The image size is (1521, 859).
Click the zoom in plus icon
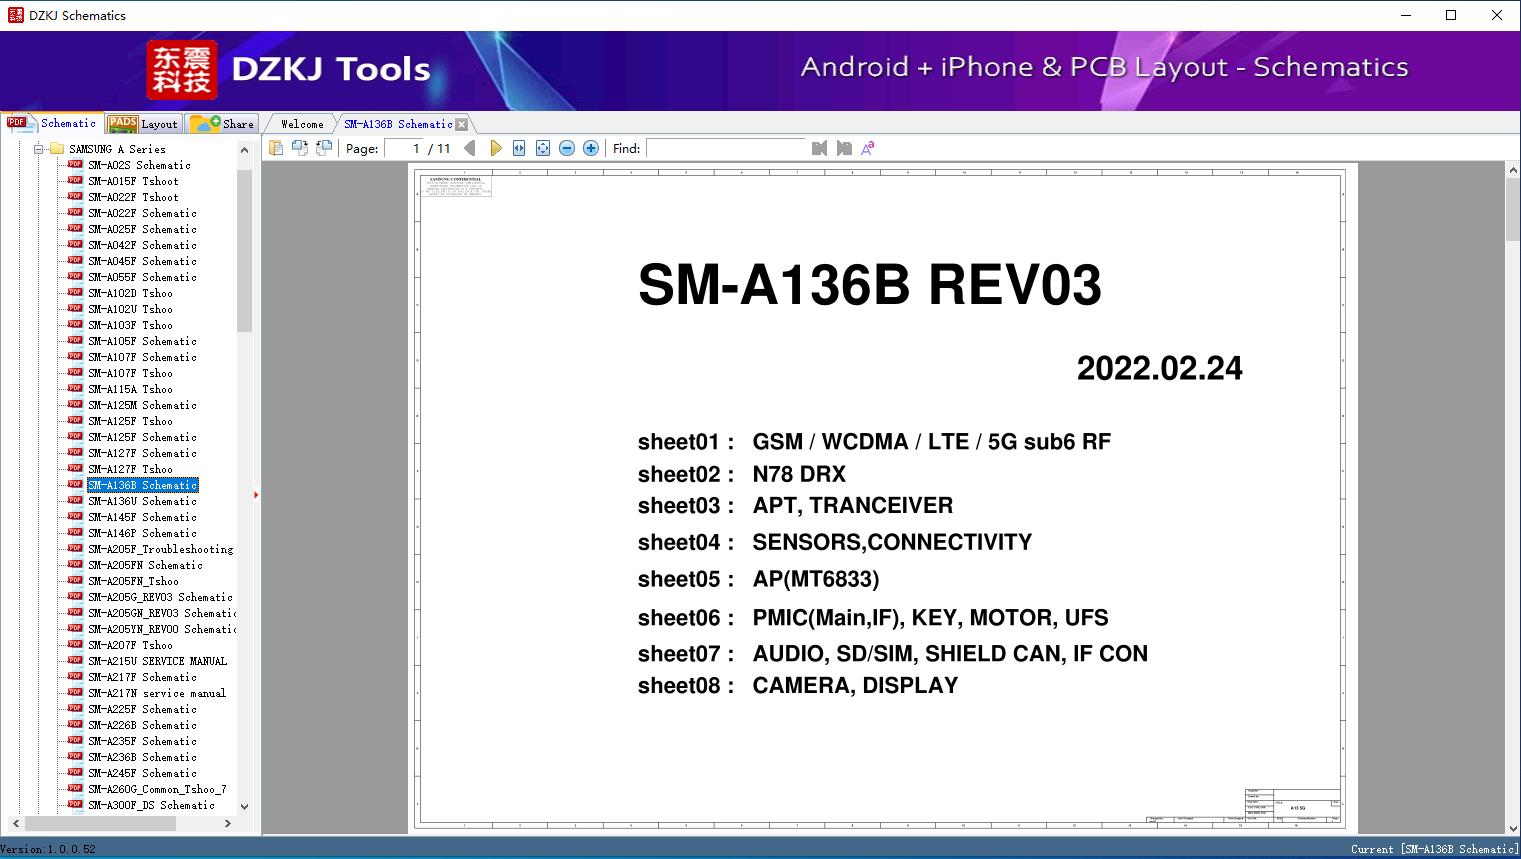point(591,148)
